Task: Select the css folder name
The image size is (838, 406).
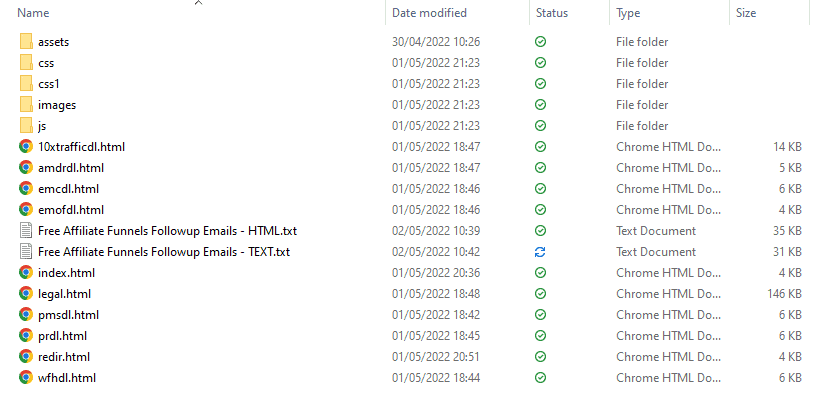Action: 46,63
